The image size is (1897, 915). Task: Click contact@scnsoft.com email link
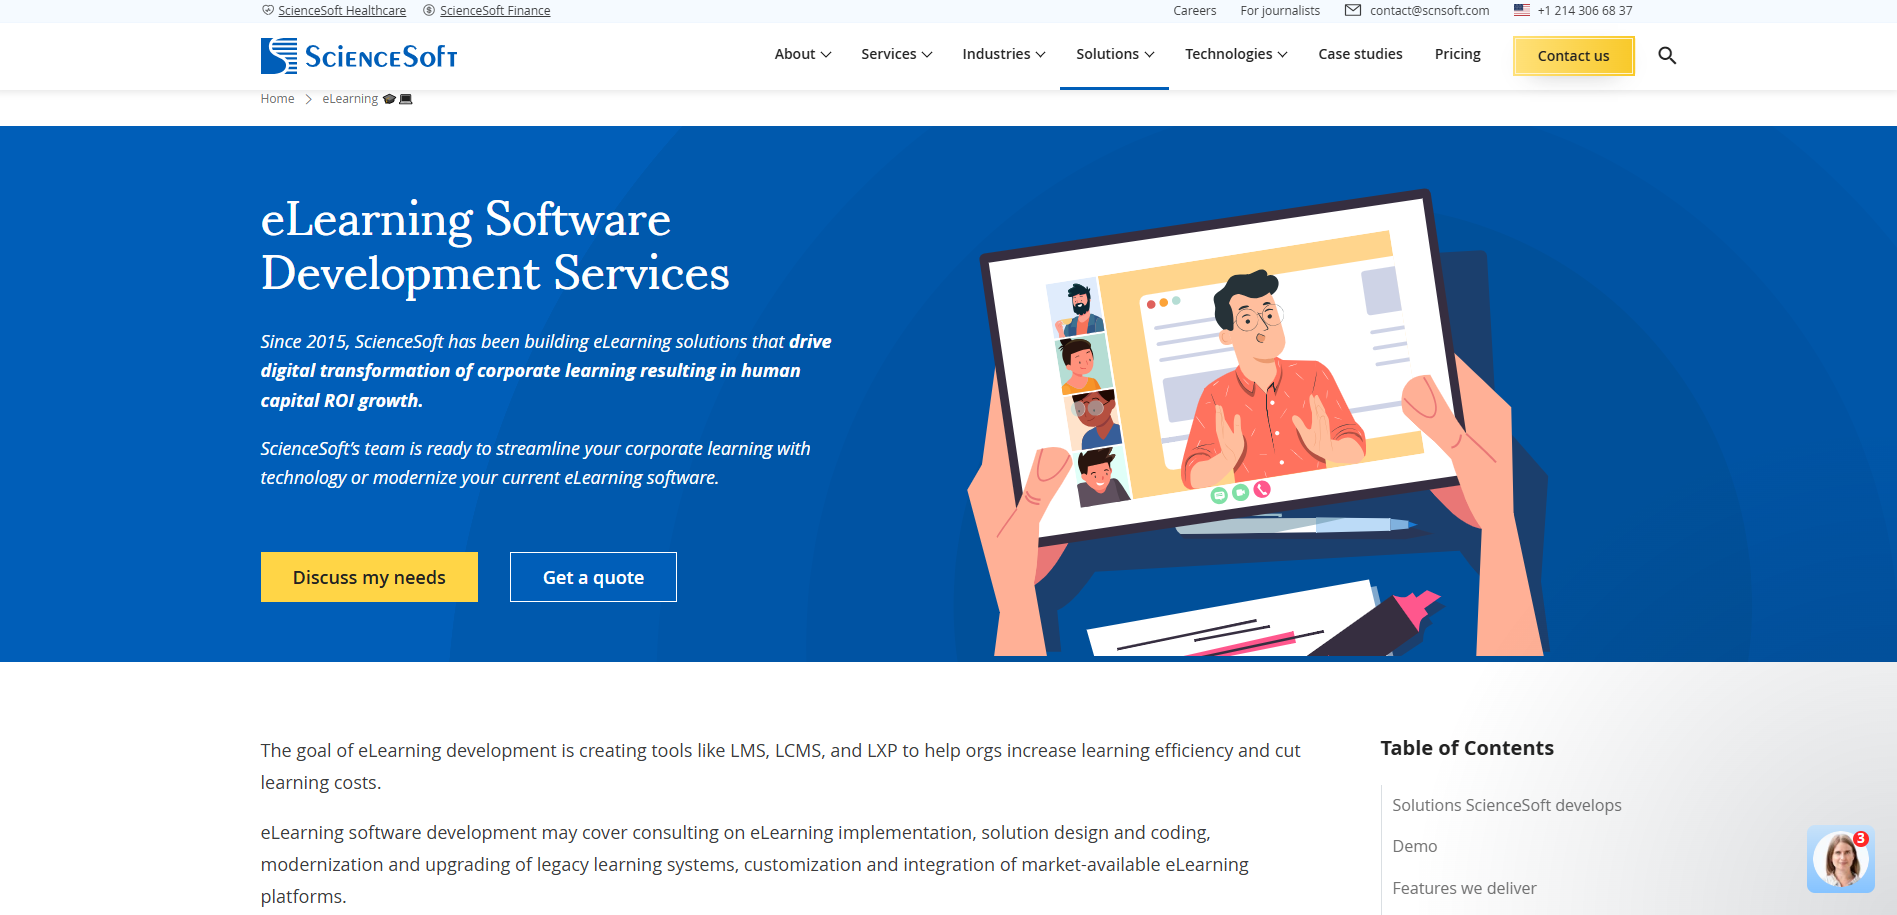[x=1429, y=10]
